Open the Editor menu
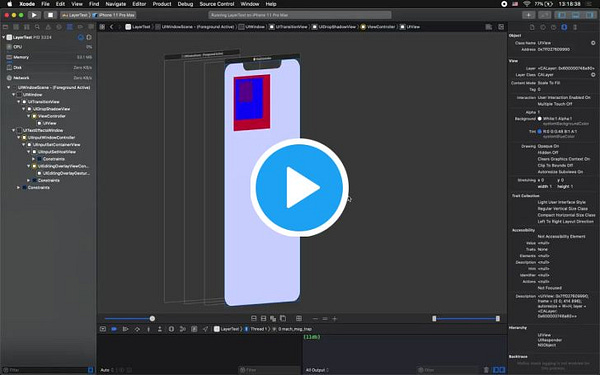Image resolution: width=600 pixels, height=375 pixels. [x=139, y=4]
